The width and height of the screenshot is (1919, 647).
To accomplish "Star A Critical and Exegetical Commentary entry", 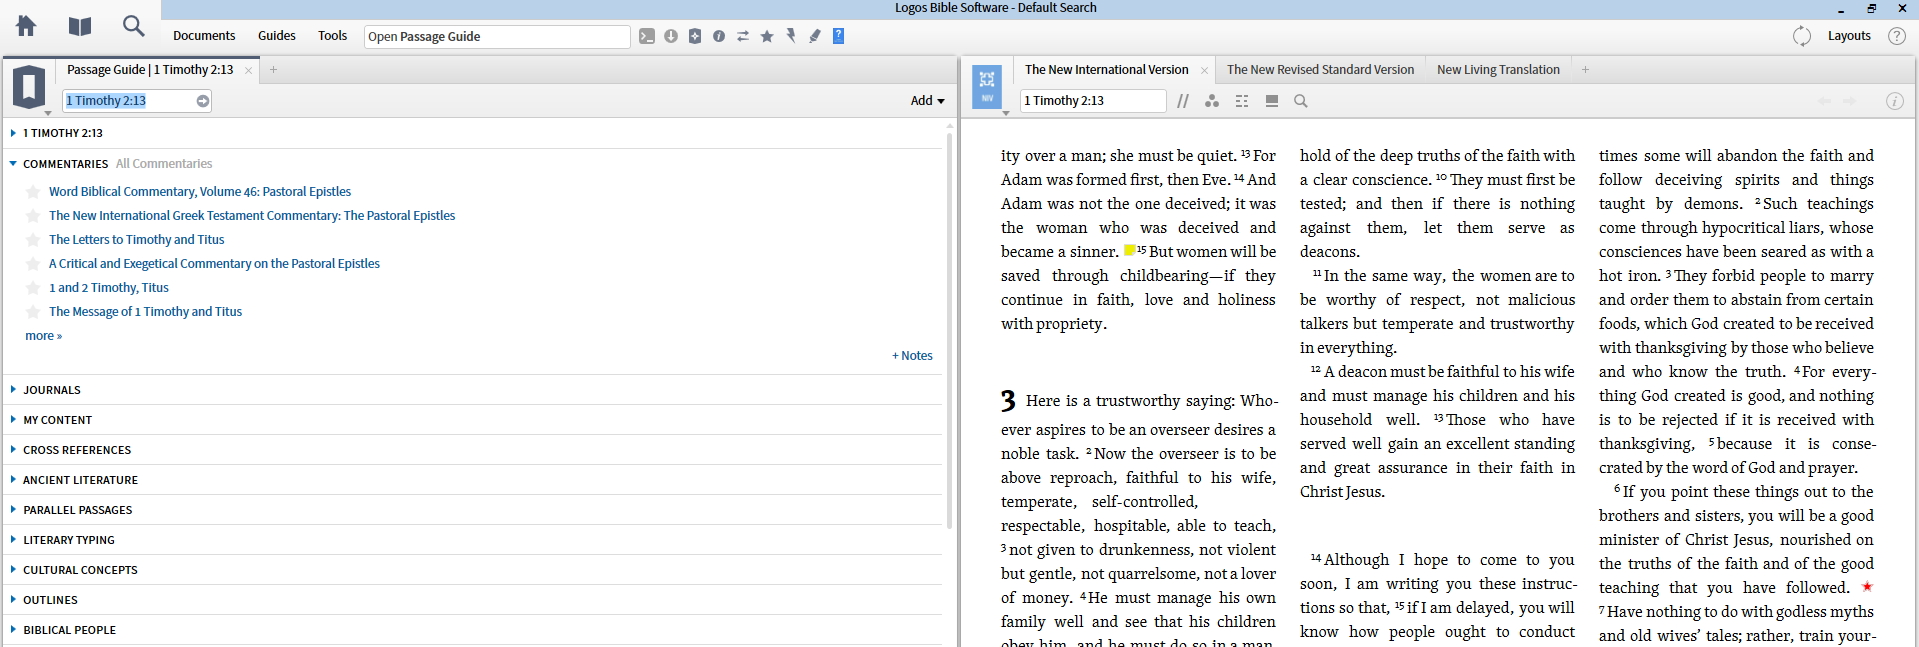I will pyautogui.click(x=33, y=264).
